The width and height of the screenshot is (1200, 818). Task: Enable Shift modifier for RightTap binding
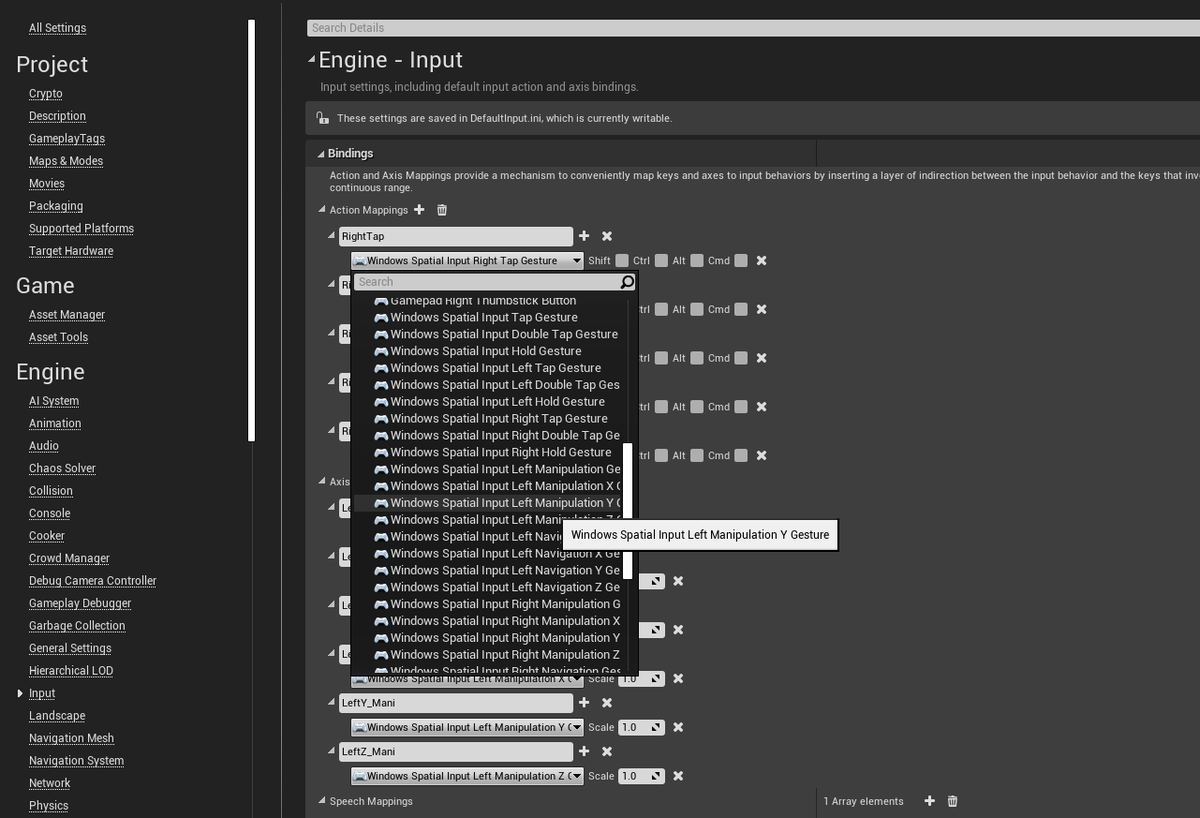(622, 261)
